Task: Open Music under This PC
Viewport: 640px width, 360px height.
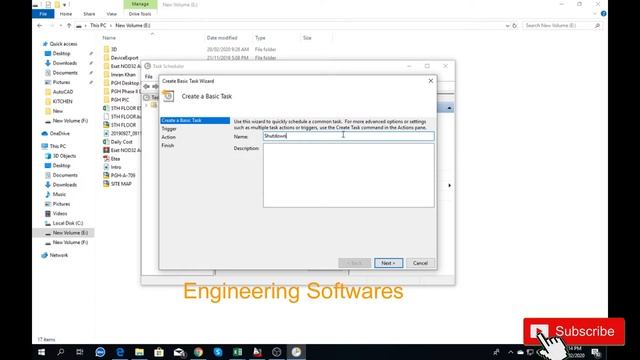Action: click(x=59, y=194)
